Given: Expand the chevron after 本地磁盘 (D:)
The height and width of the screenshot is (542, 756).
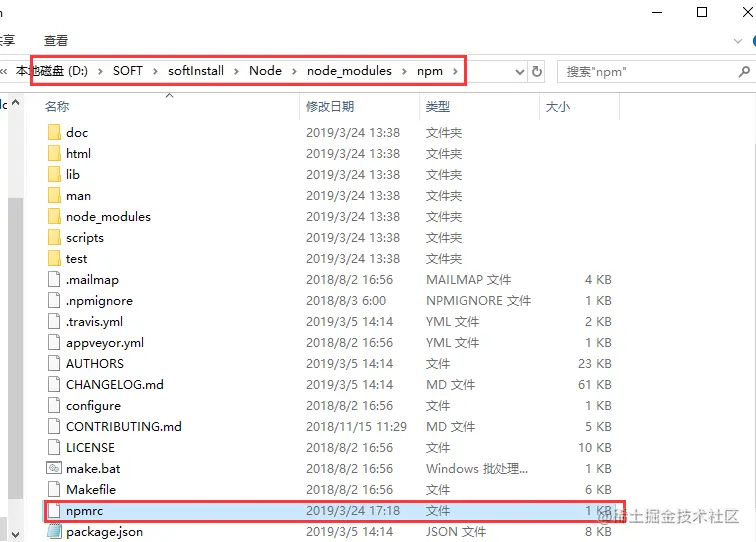Looking at the screenshot, I should pyautogui.click(x=100, y=71).
